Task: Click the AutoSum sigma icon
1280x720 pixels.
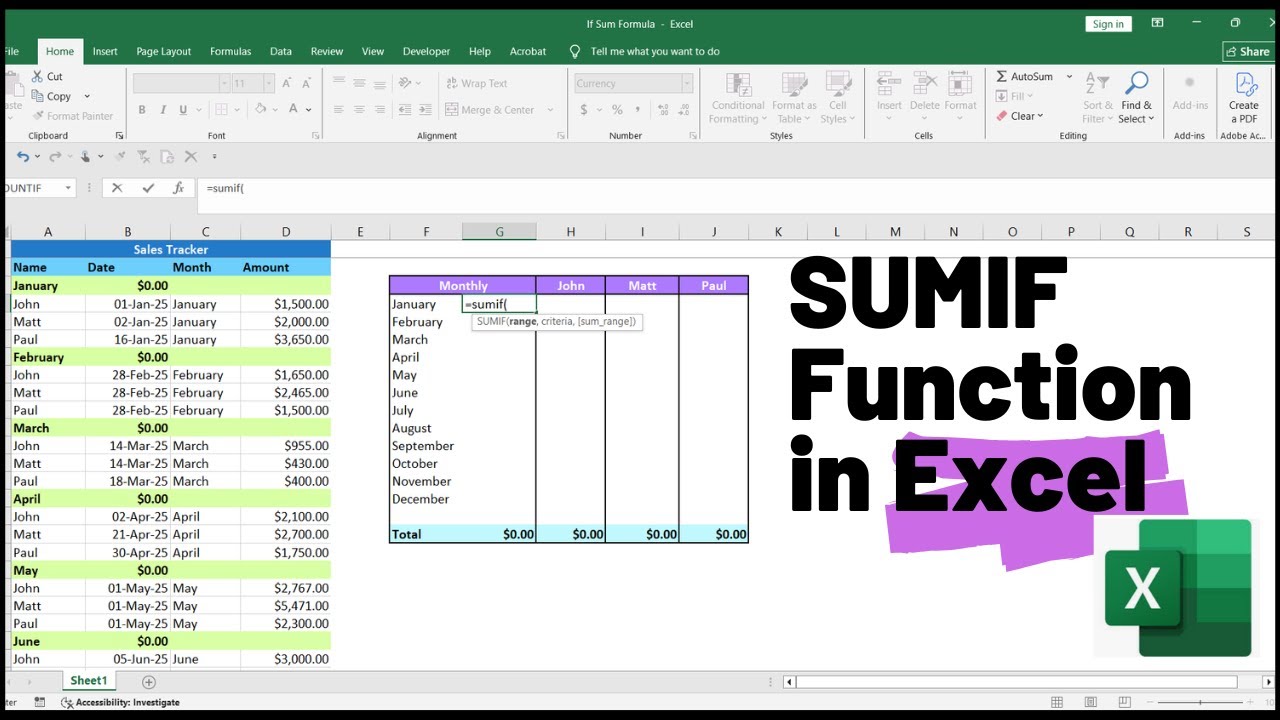Action: [1001, 76]
